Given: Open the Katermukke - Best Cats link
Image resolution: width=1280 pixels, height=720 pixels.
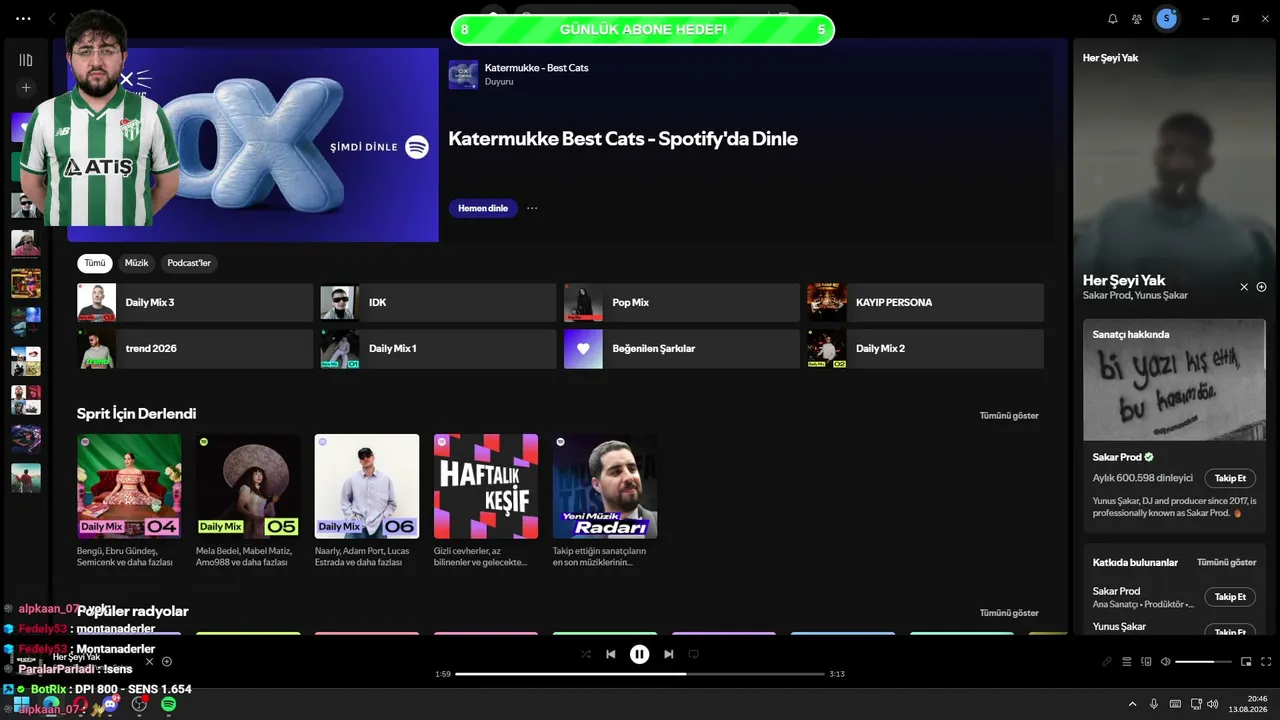Looking at the screenshot, I should tap(536, 68).
